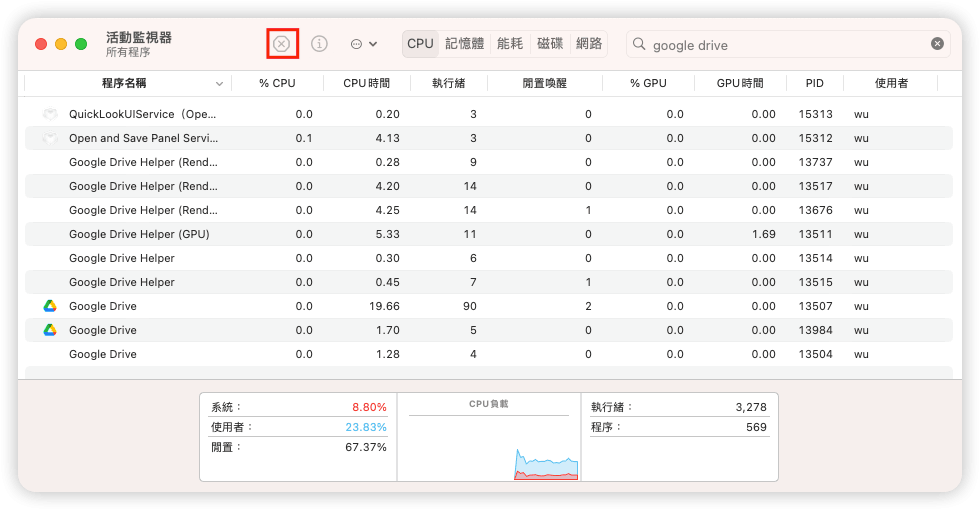
Task: Click Google Drive icon for PID 13507
Action: click(50, 306)
